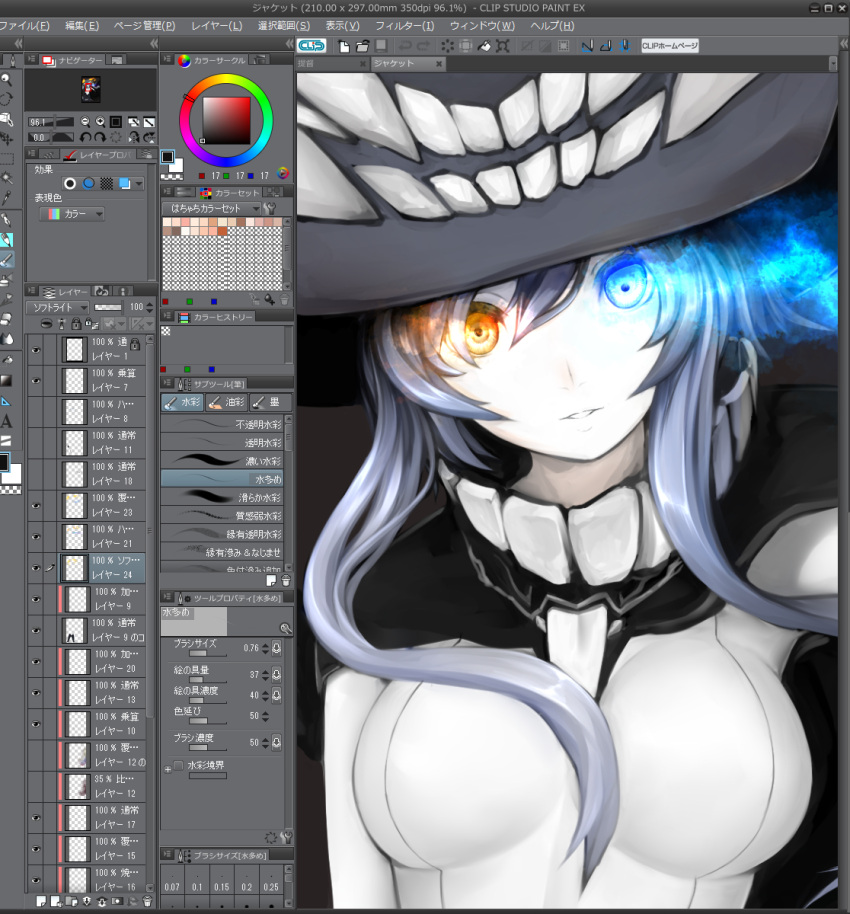Click the delete layer trash icon at panel bottom

(147, 901)
